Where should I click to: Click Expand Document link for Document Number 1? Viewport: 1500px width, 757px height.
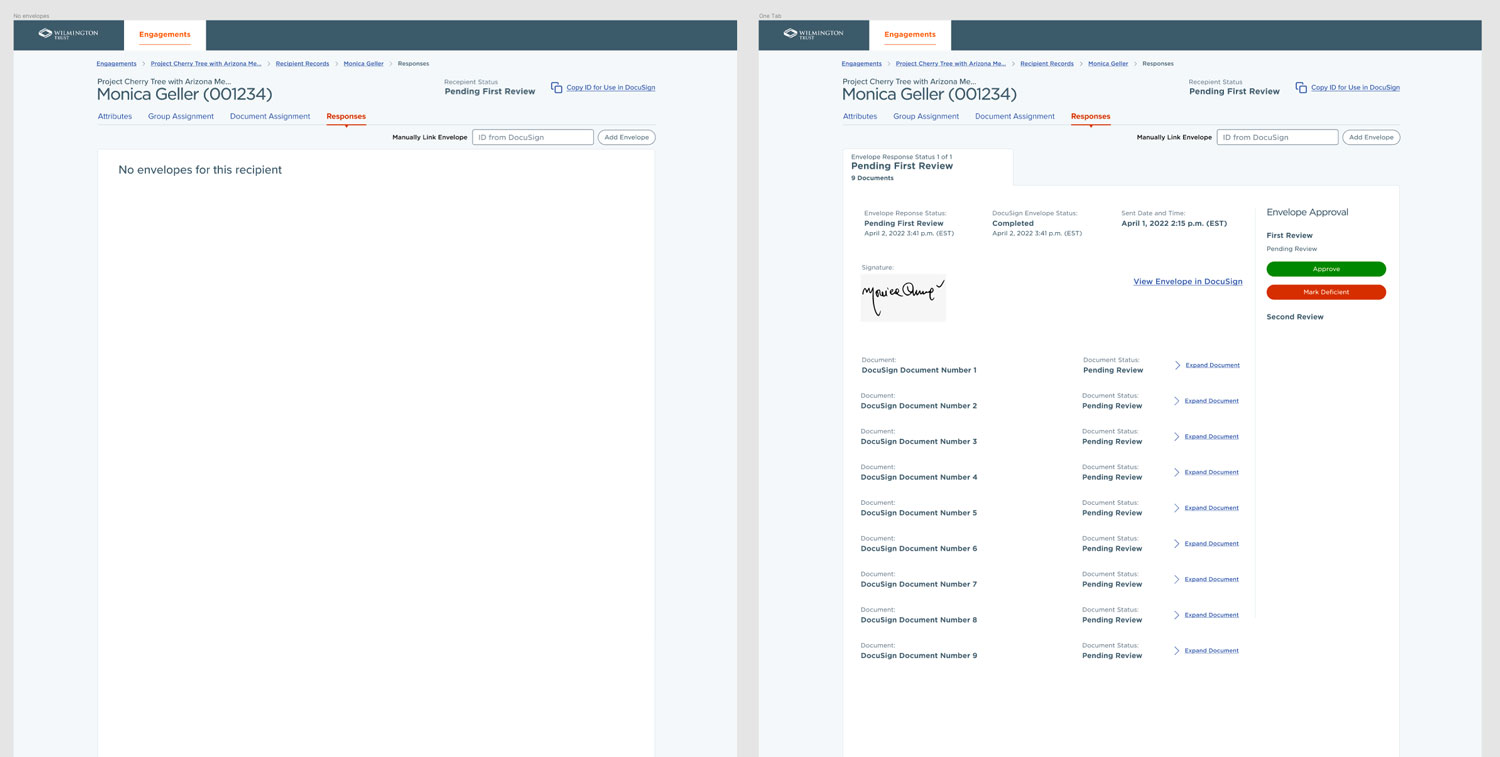1212,365
